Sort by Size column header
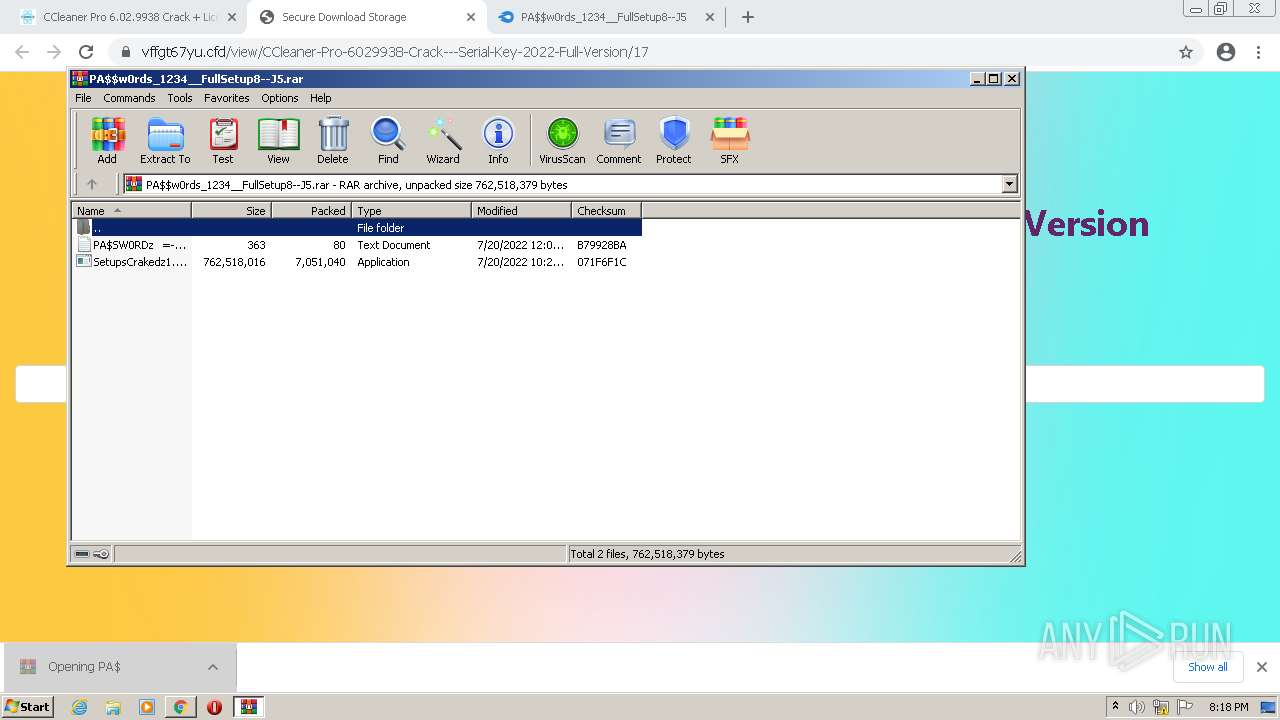Viewport: 1280px width, 720px height. coord(231,210)
